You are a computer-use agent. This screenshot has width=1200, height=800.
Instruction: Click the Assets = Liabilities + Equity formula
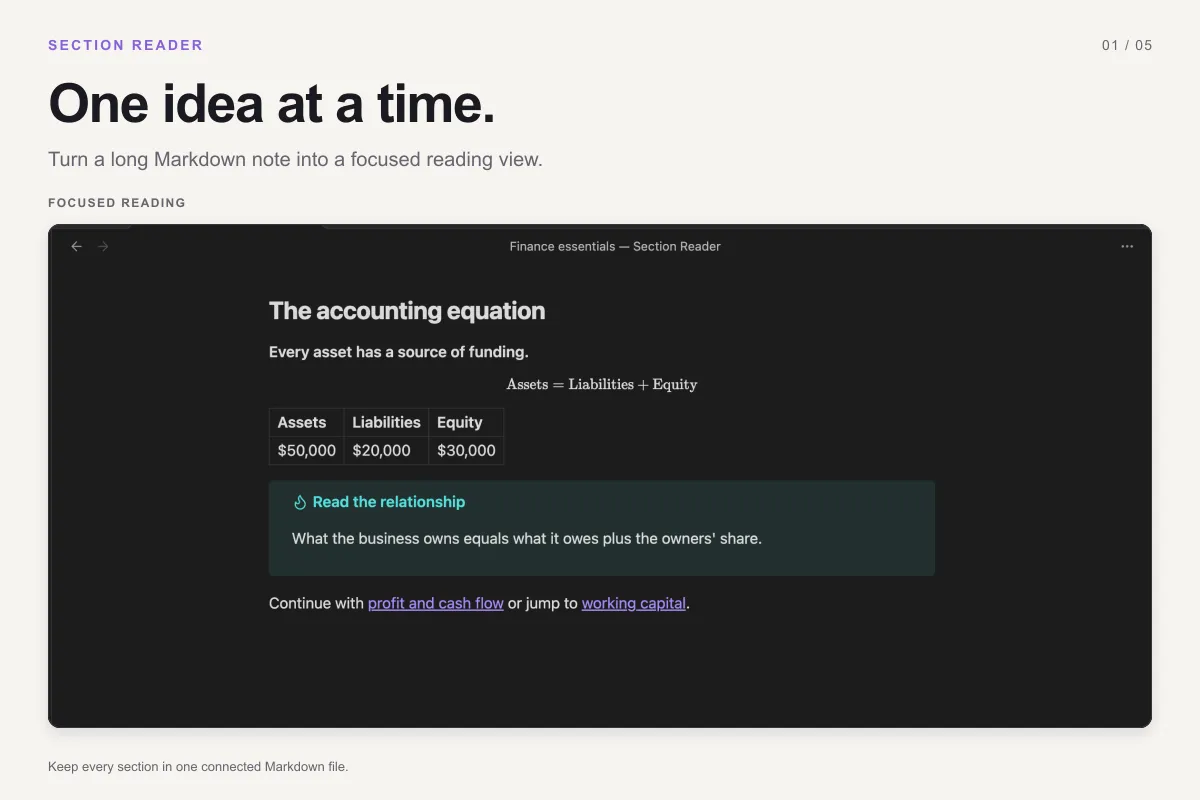[x=602, y=384]
